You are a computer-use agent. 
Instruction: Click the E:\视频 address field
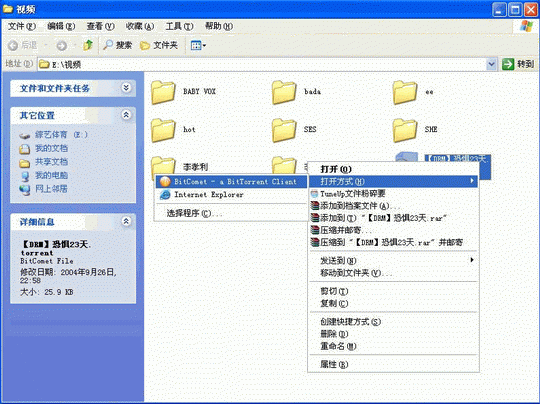[262, 64]
